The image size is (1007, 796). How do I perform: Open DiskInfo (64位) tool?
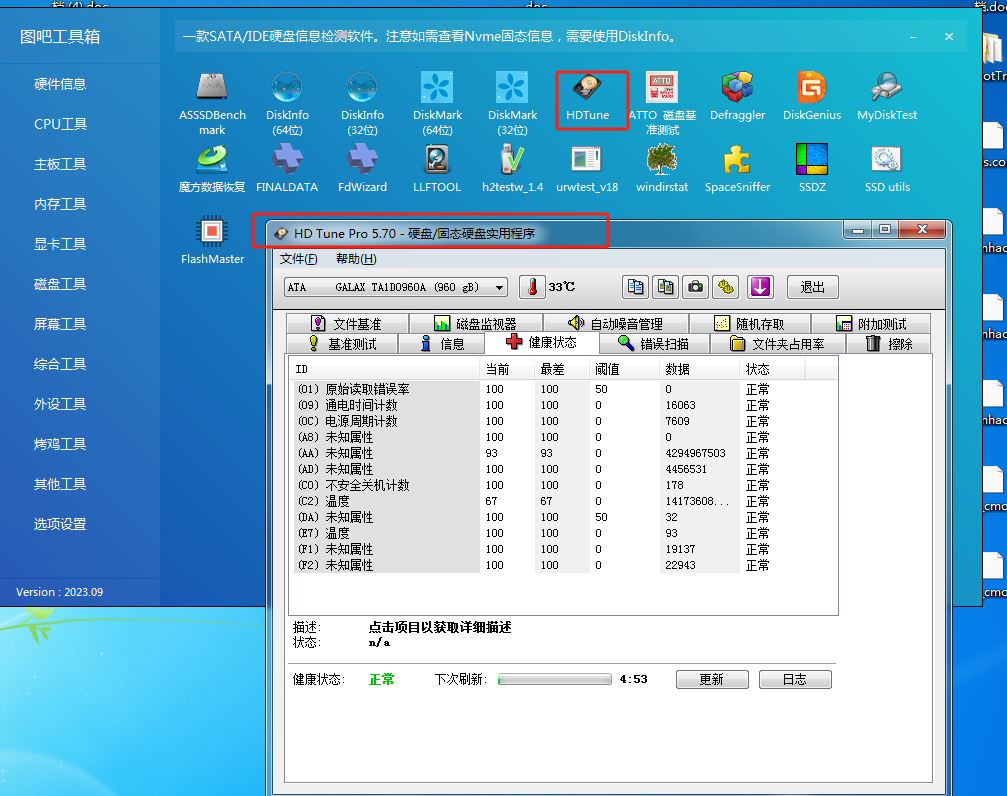coord(287,103)
